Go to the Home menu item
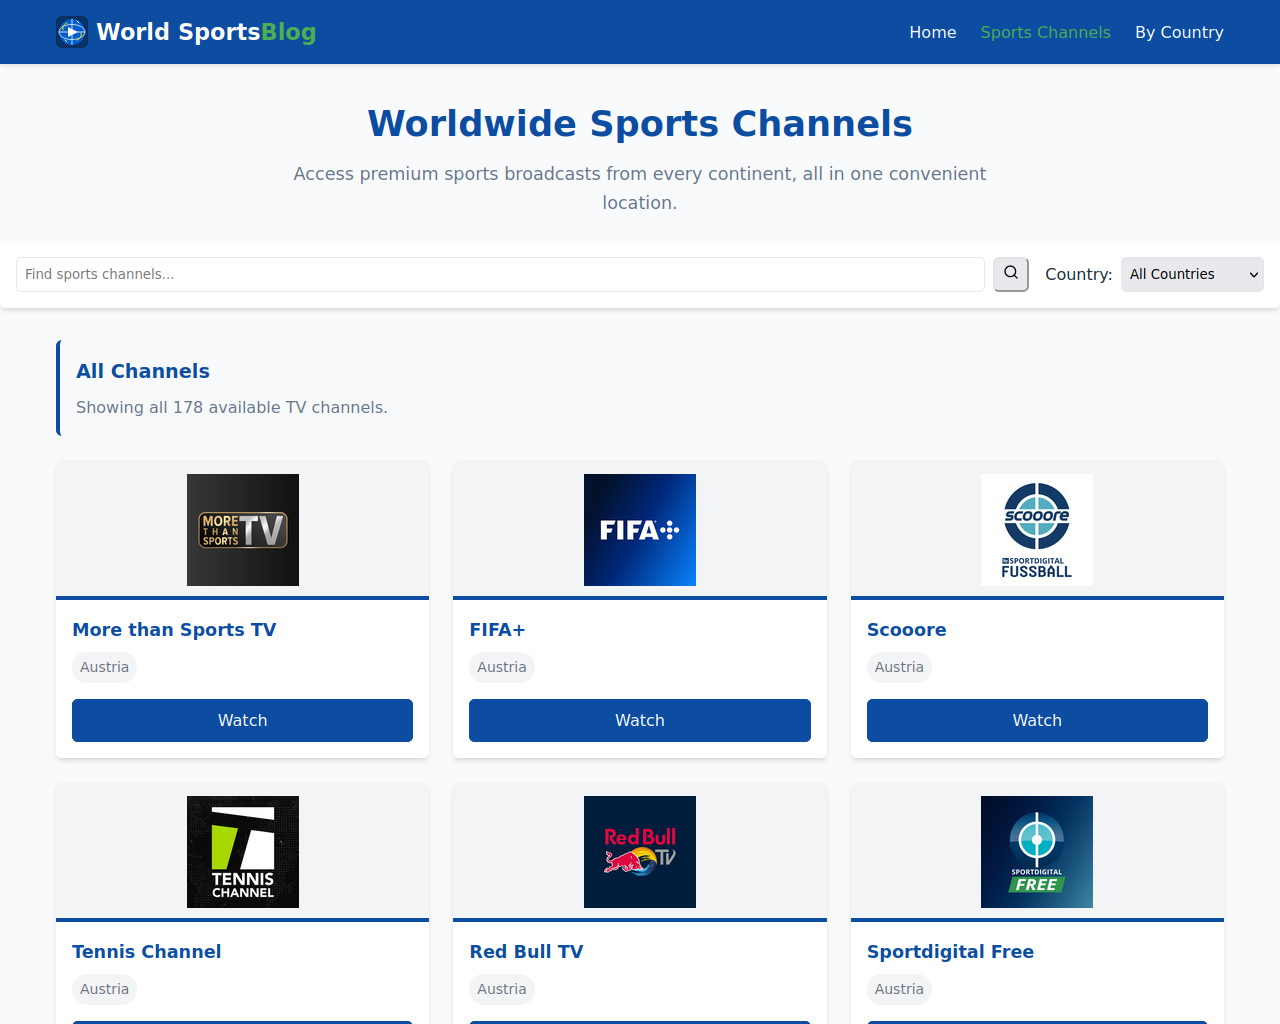The width and height of the screenshot is (1280, 1024). pos(933,32)
